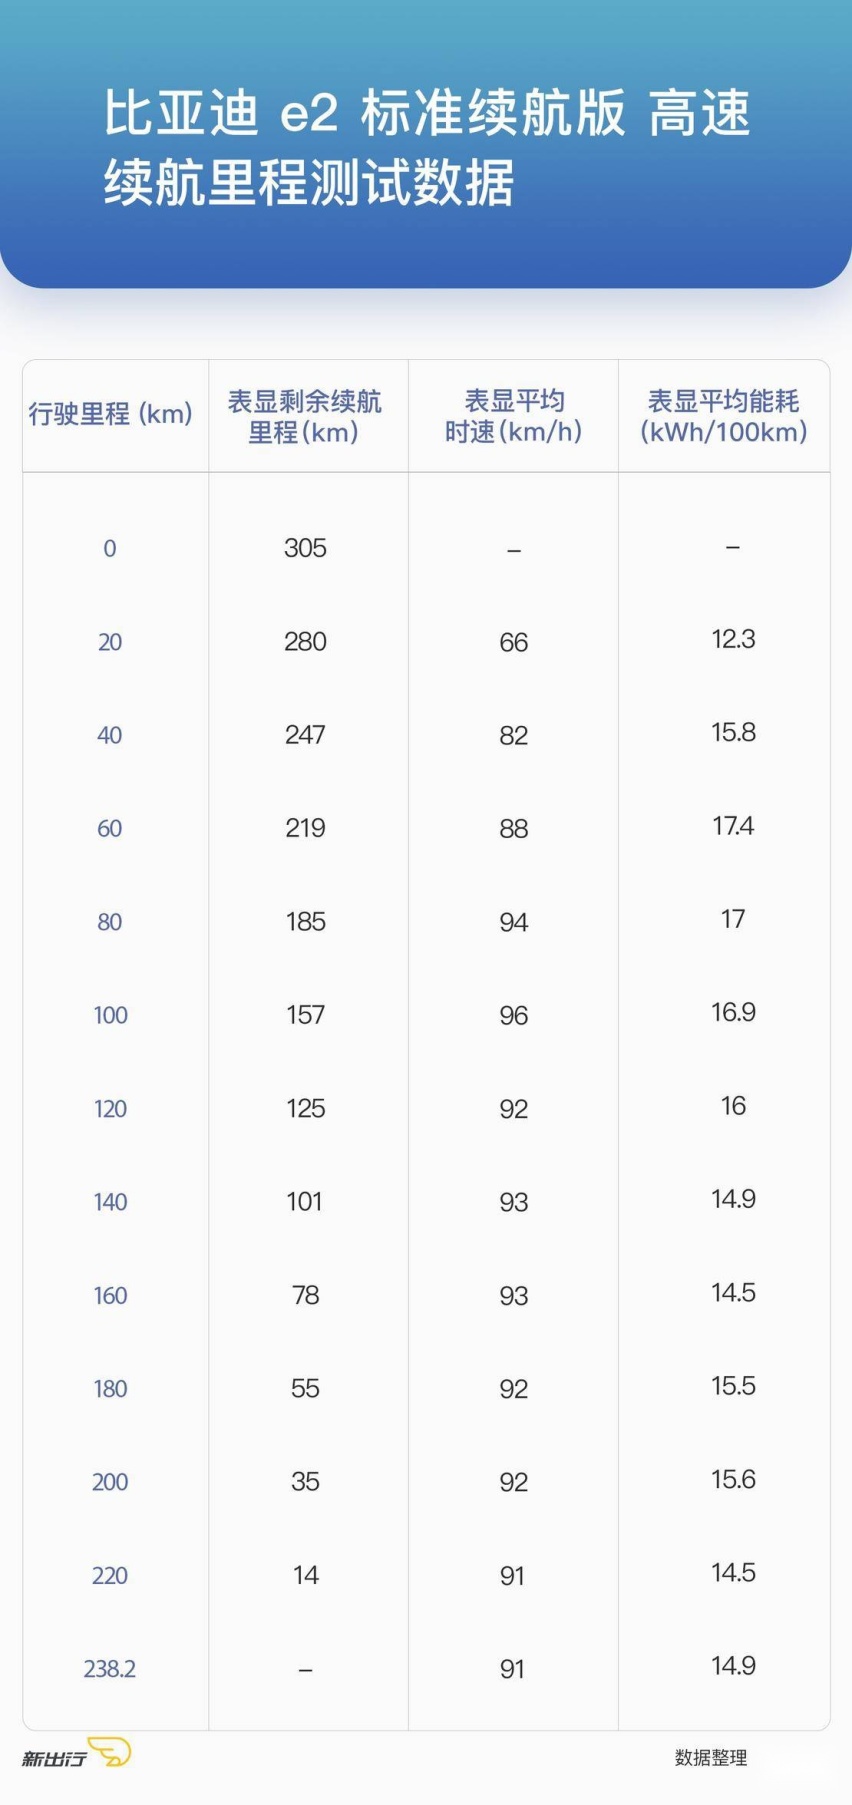Screen dimensions: 852x1805
Task: Click energy consumption value 16.9
Action: click(733, 1012)
